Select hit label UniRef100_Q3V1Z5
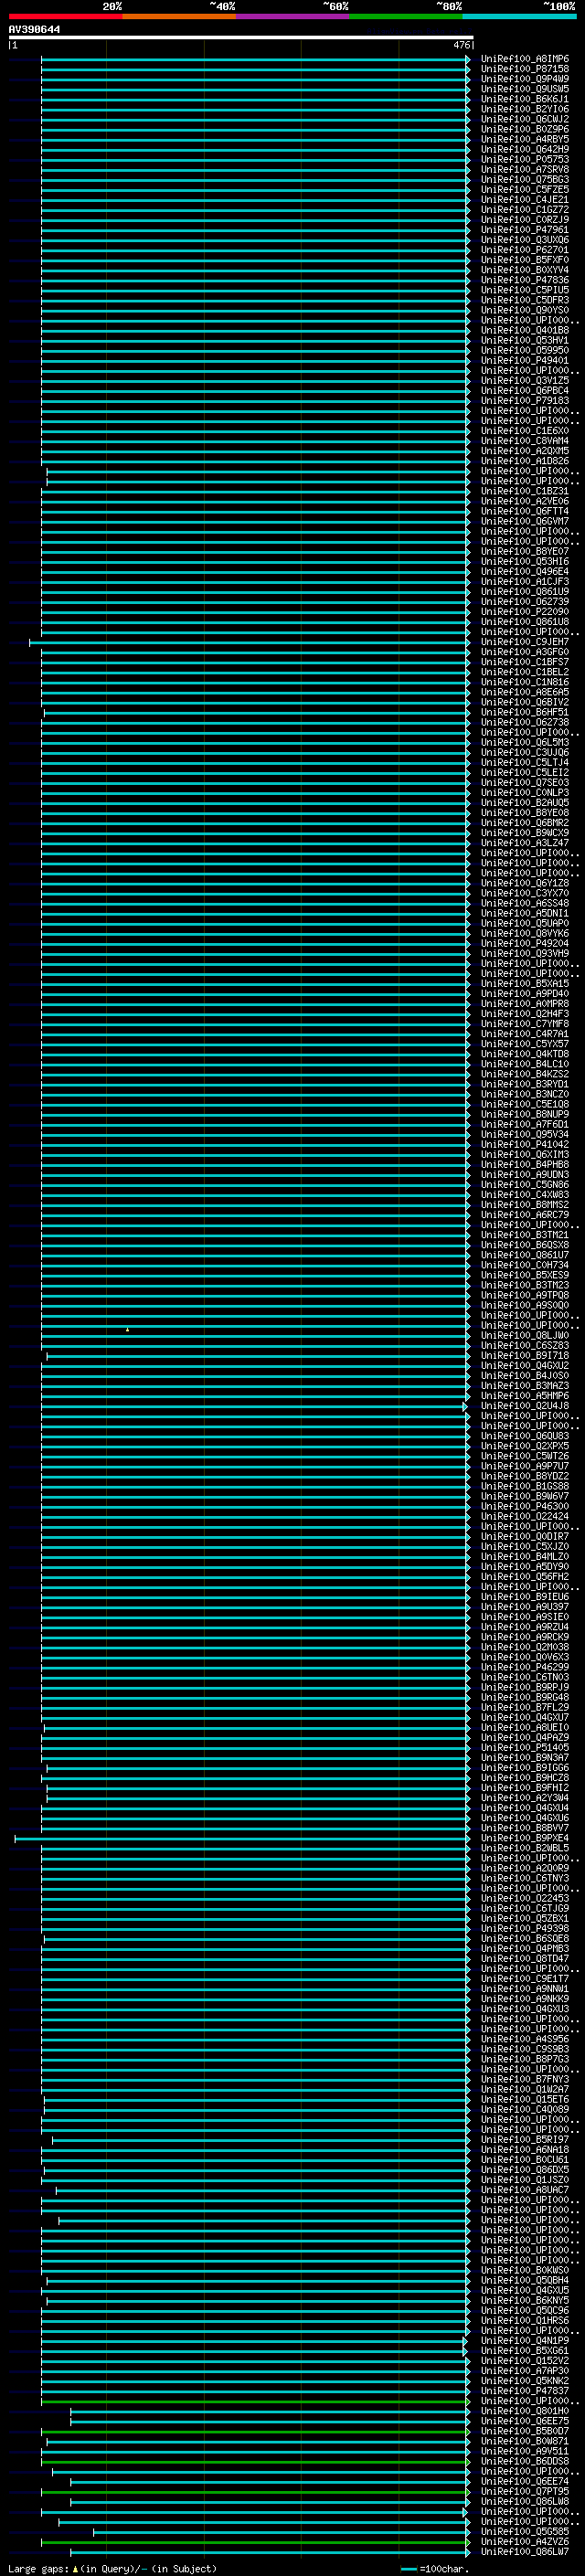This screenshot has height=2576, width=585. click(x=524, y=380)
